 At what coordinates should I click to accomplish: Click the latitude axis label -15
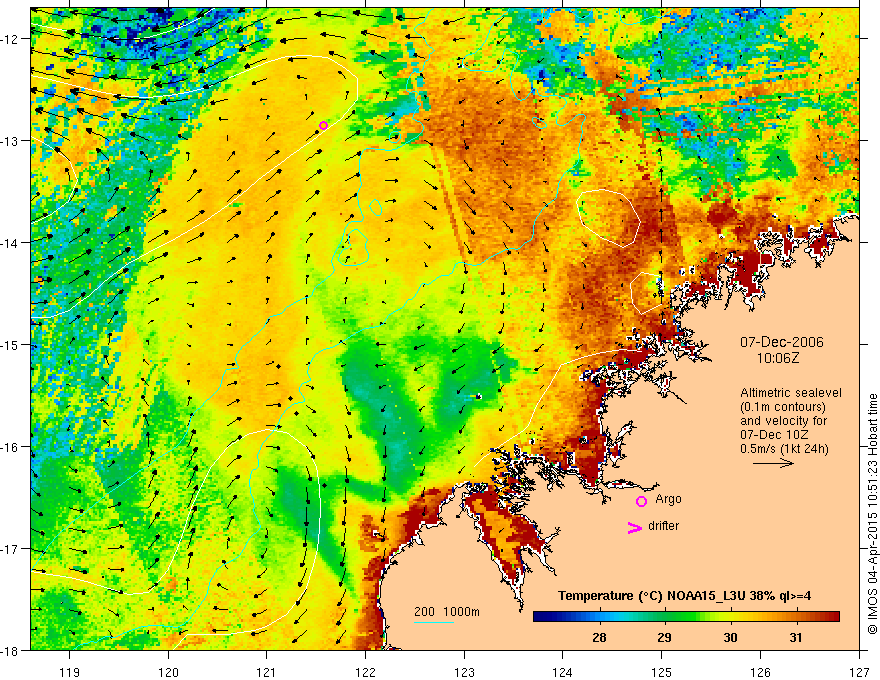(10, 344)
